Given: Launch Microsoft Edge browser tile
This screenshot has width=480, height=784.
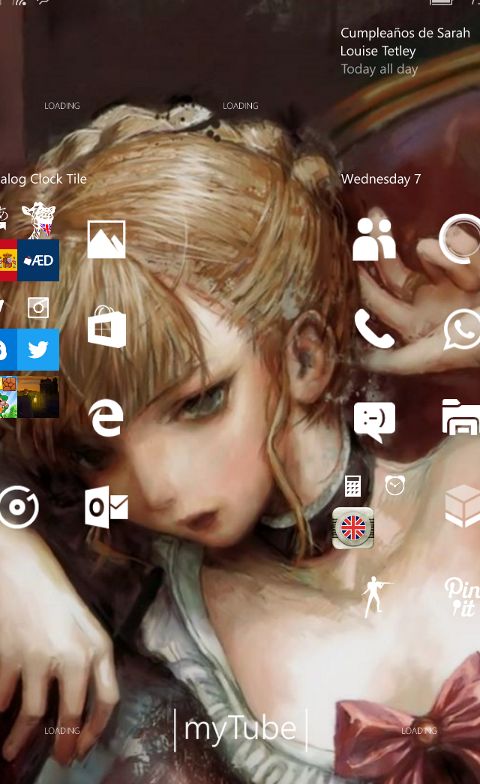Looking at the screenshot, I should (106, 418).
